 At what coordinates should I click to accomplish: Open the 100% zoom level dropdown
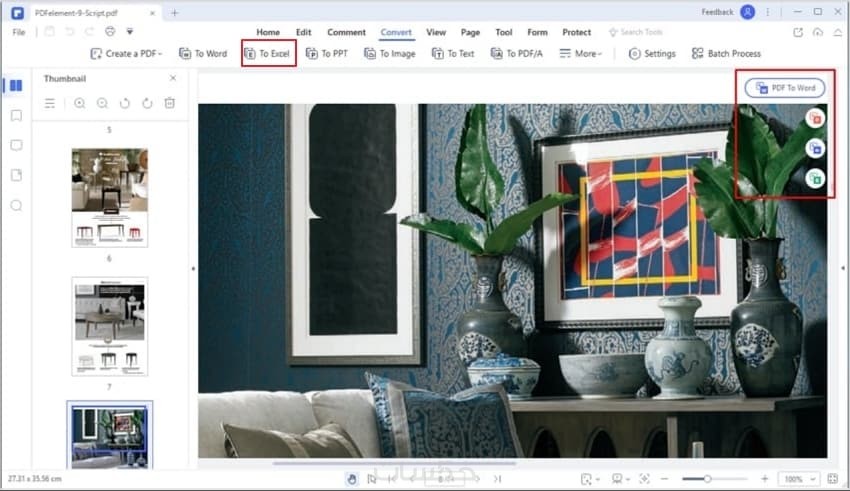tap(798, 479)
